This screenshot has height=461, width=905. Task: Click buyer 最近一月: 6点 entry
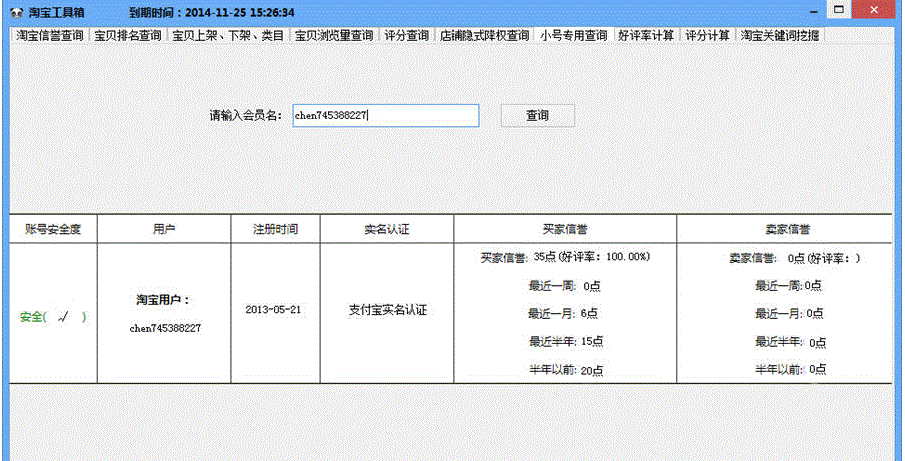point(563,313)
